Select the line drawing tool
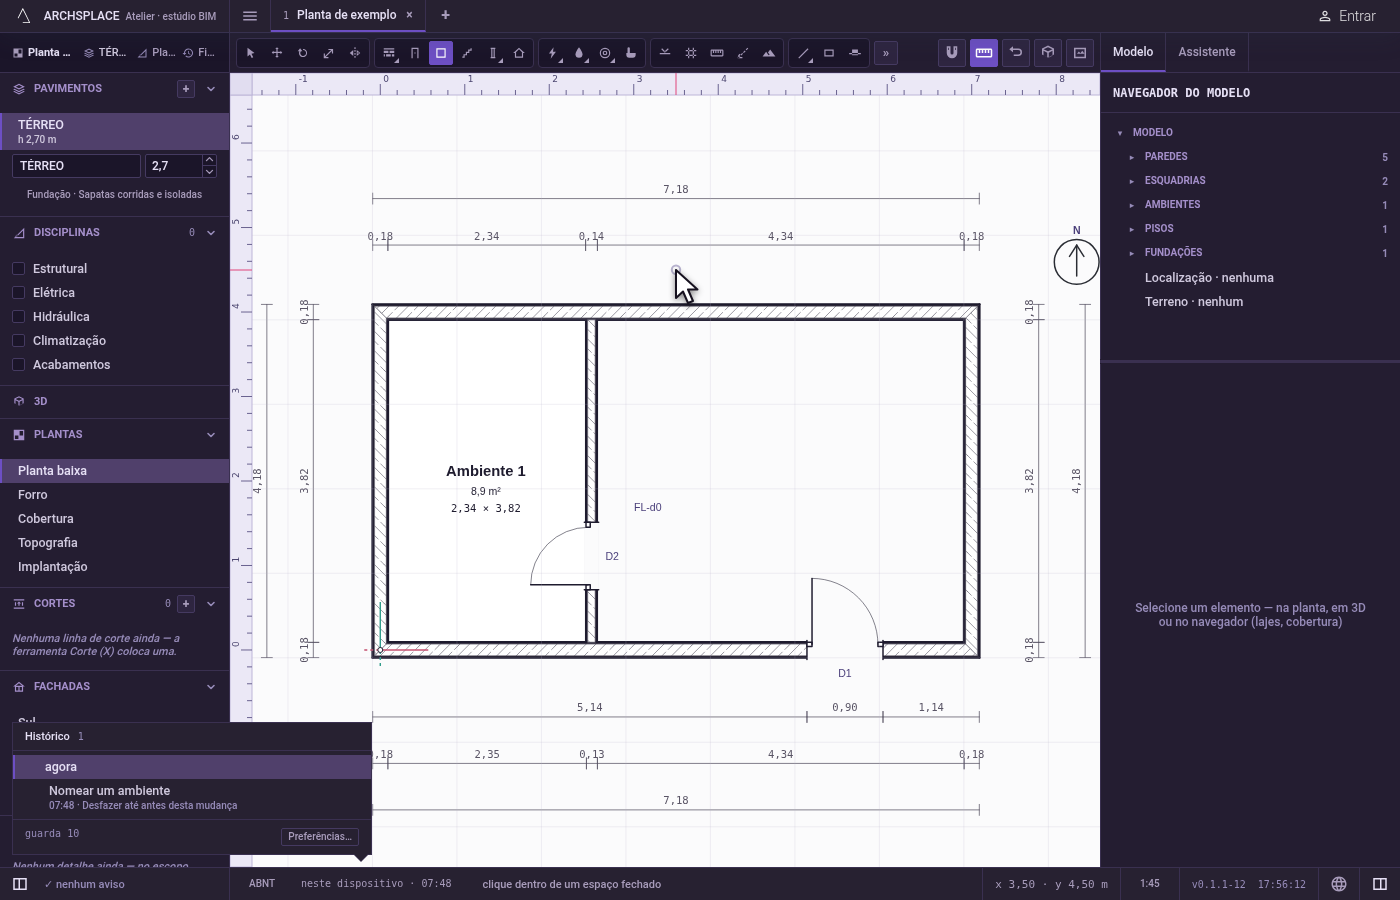The height and width of the screenshot is (900, 1400). click(x=803, y=53)
